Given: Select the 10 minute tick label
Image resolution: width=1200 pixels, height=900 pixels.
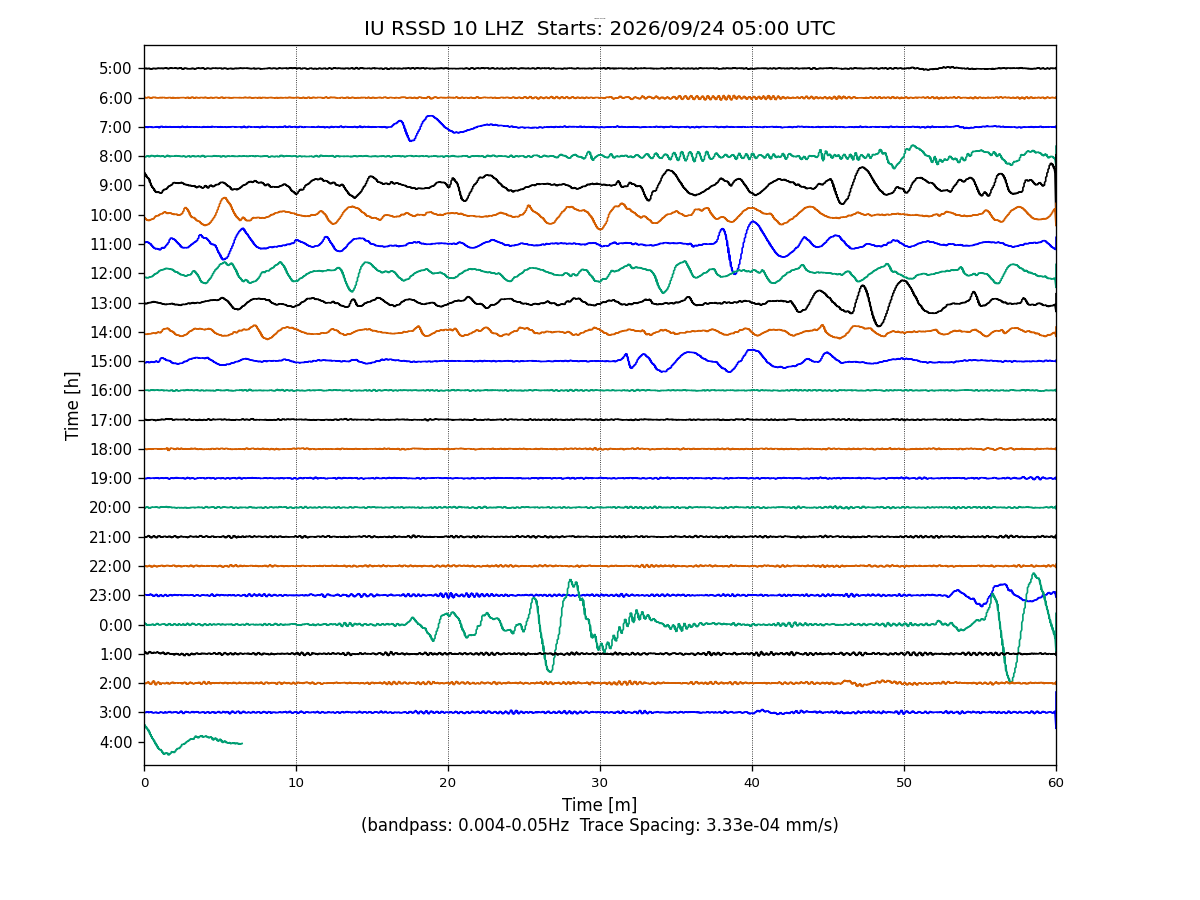Looking at the screenshot, I should pos(296,783).
